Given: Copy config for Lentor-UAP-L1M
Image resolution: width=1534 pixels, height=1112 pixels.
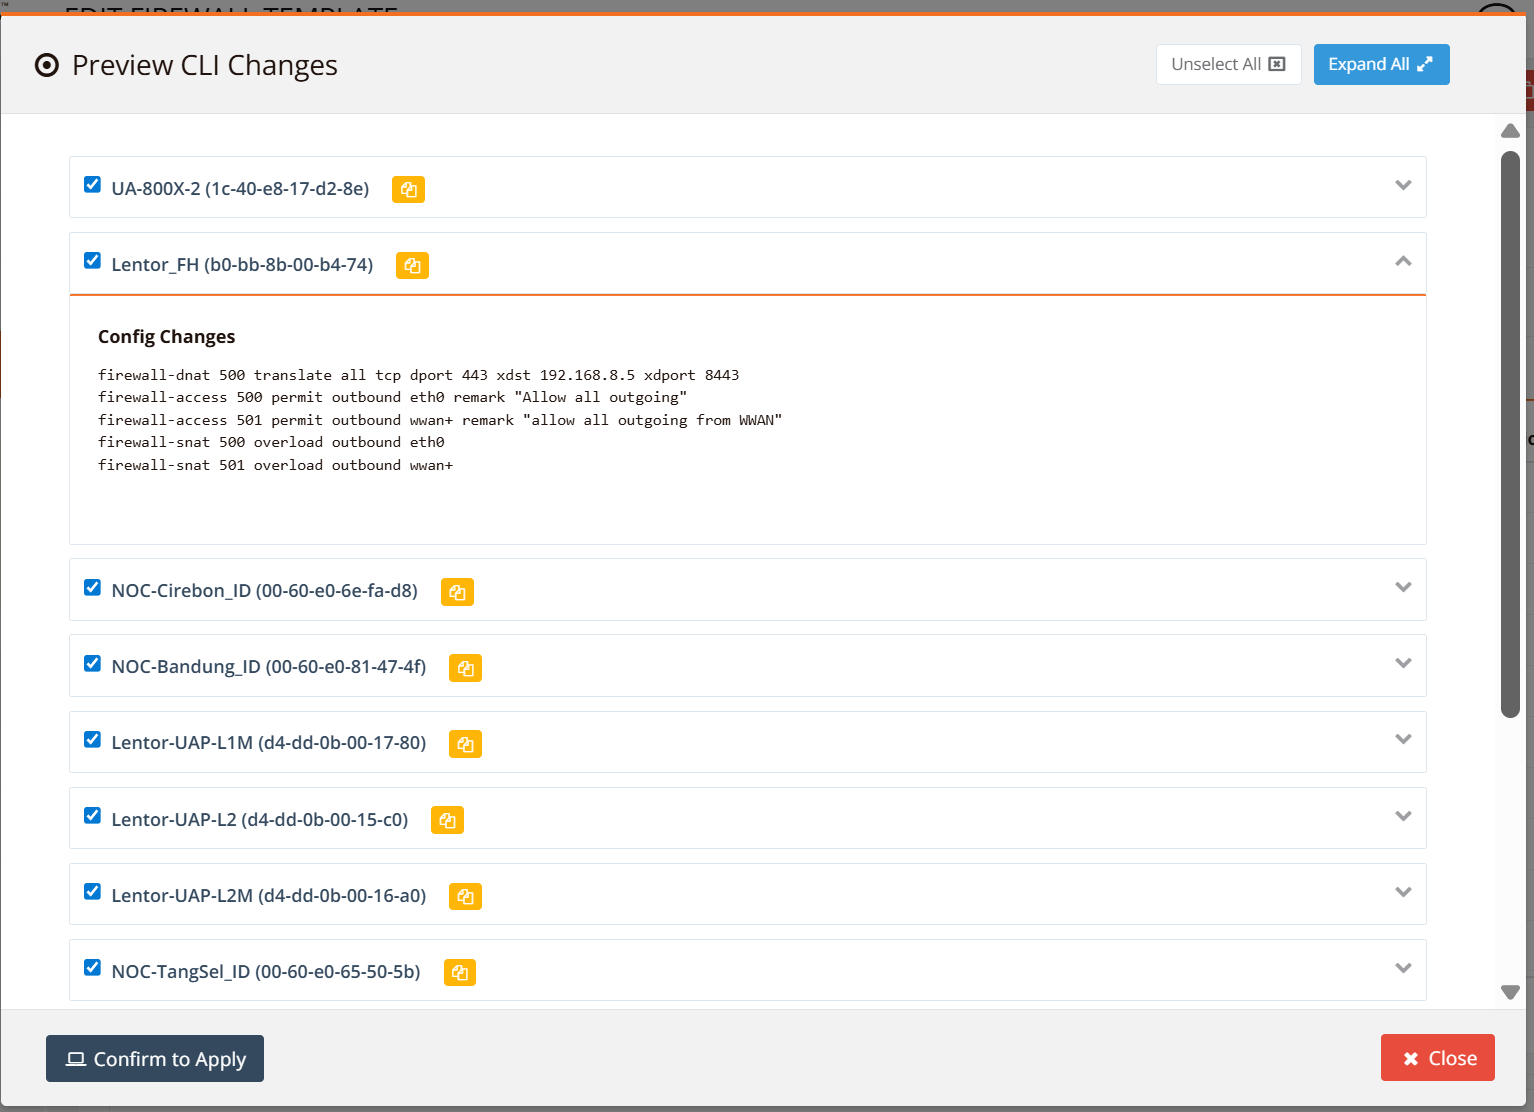Looking at the screenshot, I should click(x=465, y=744).
